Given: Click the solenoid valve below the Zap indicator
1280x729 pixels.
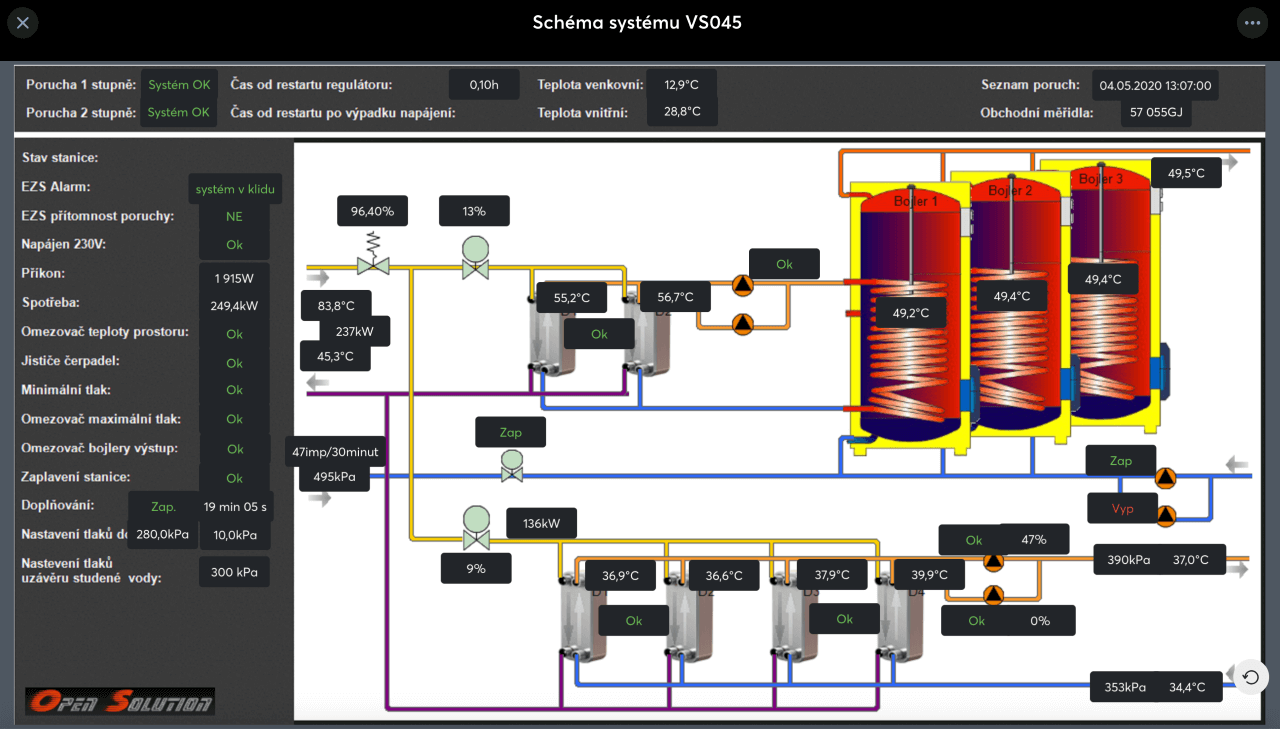Looking at the screenshot, I should pos(511,466).
